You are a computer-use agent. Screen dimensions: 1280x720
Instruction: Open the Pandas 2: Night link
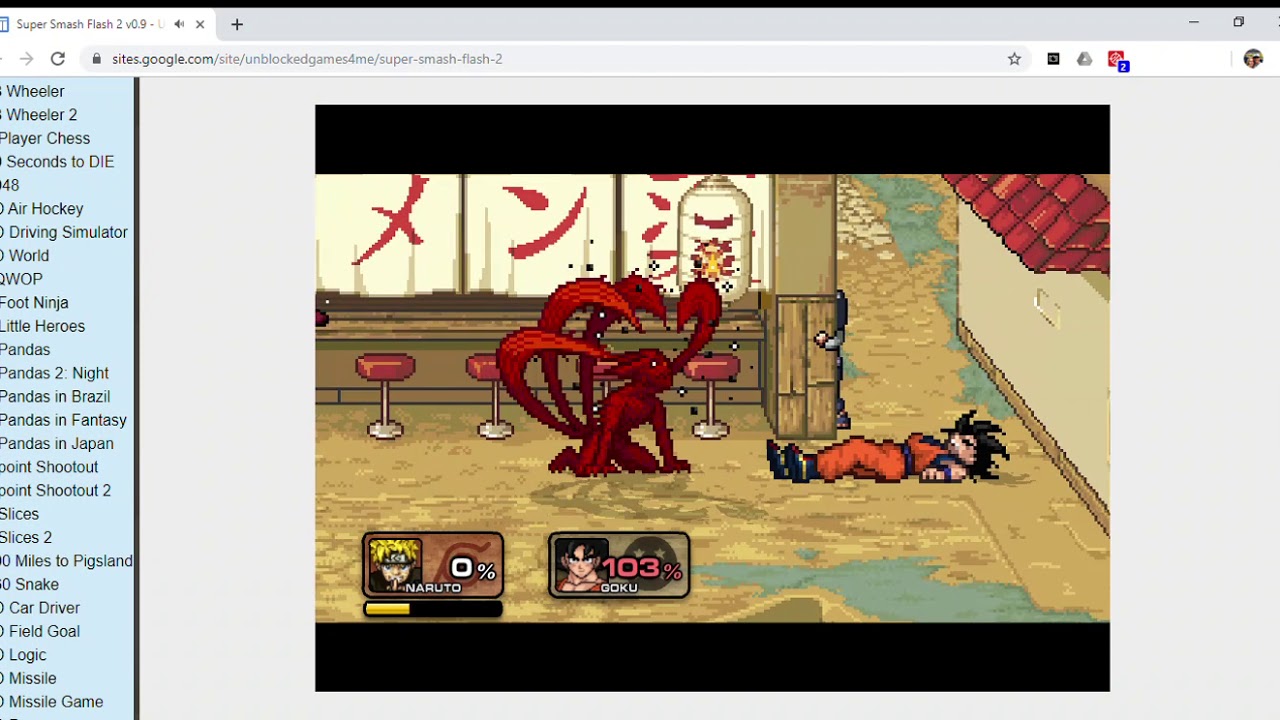54,373
